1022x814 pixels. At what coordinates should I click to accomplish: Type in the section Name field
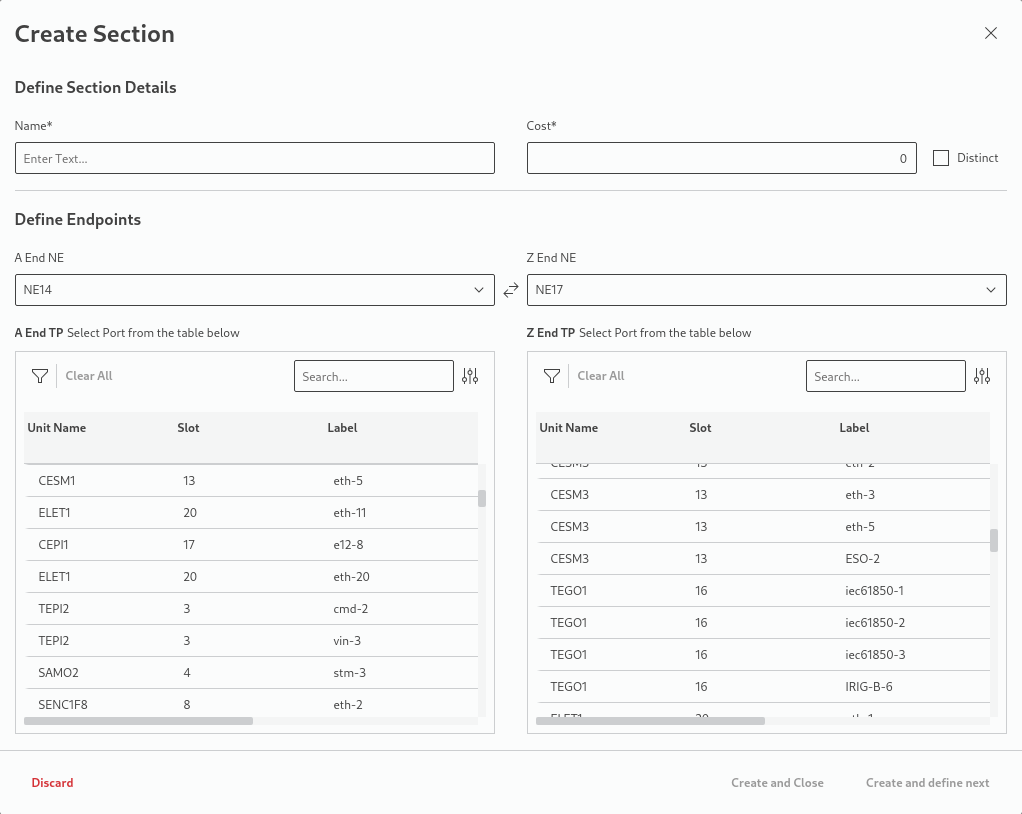(x=254, y=158)
